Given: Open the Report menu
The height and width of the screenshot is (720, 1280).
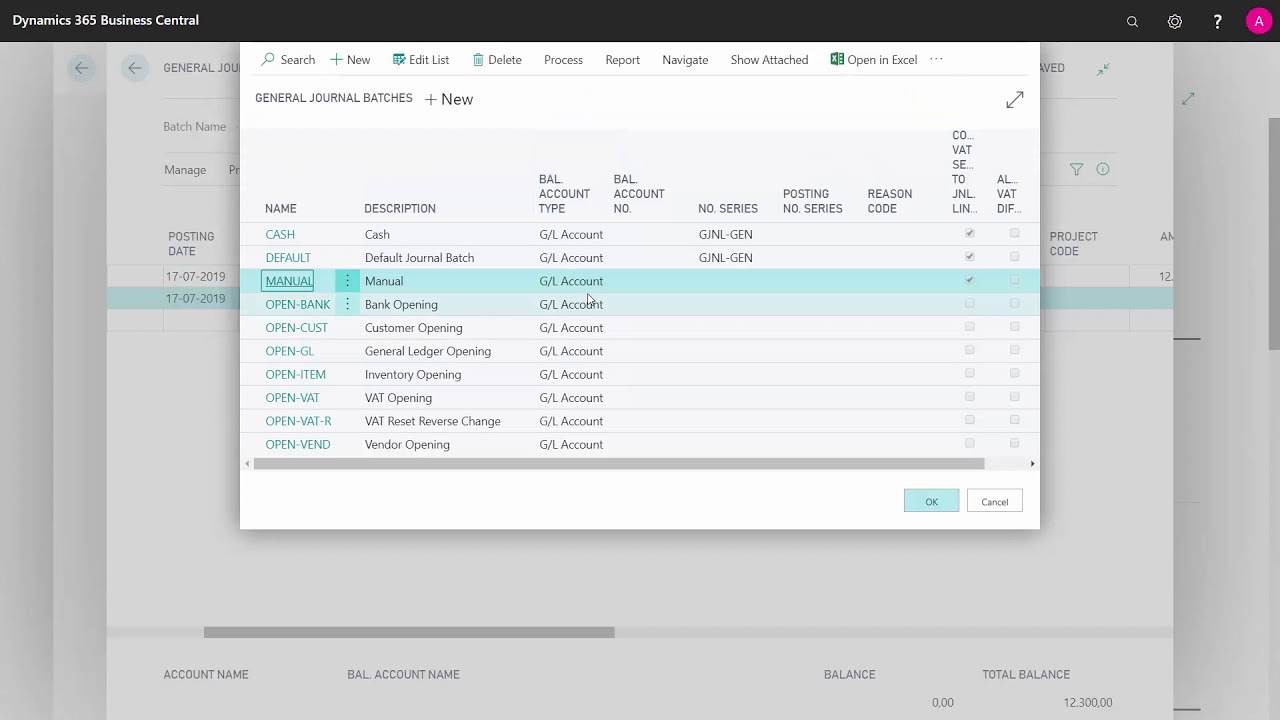Looking at the screenshot, I should coord(622,60).
